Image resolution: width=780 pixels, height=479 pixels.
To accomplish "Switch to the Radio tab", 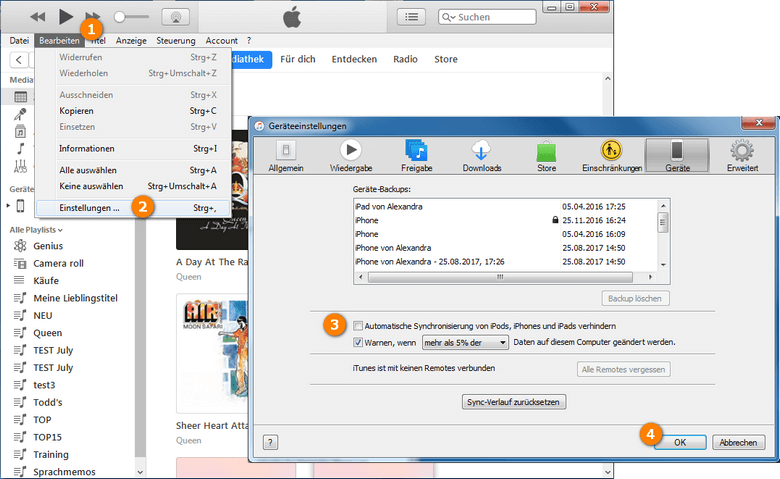I will [405, 59].
